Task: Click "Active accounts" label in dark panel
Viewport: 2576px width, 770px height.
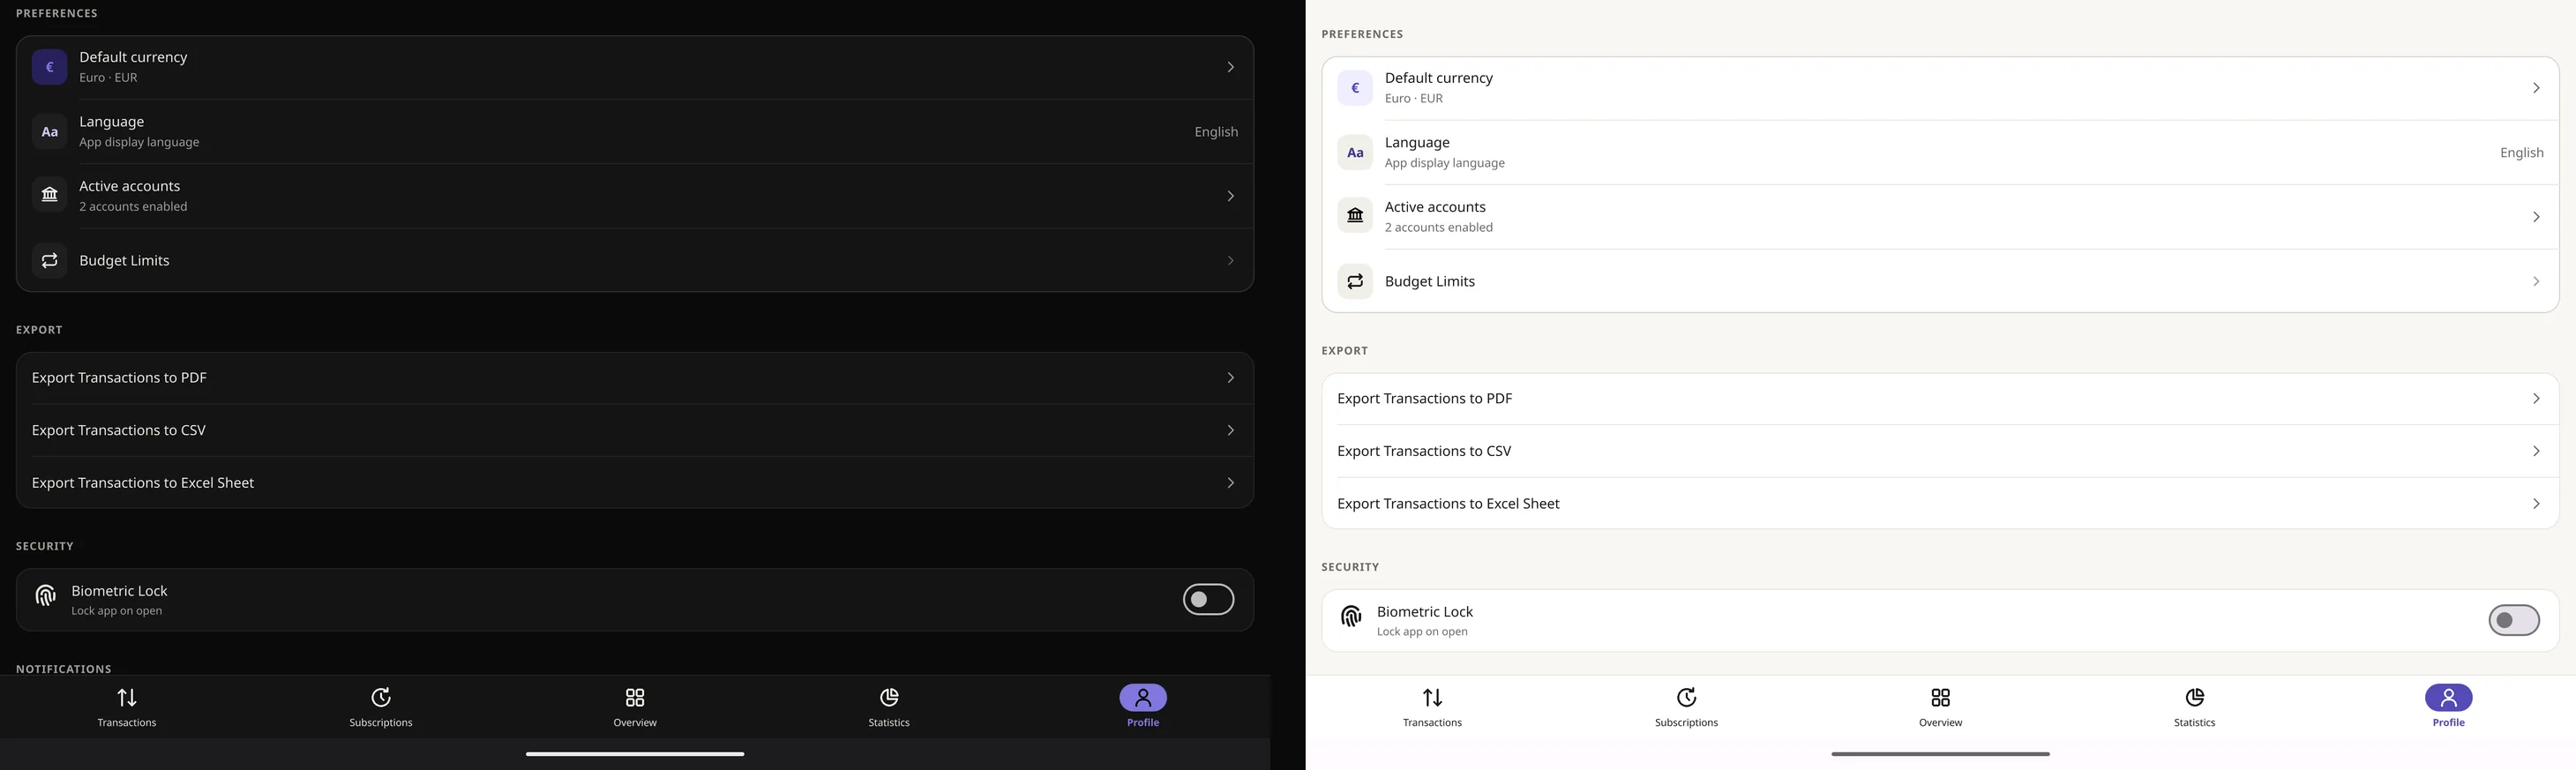Action: coord(129,186)
